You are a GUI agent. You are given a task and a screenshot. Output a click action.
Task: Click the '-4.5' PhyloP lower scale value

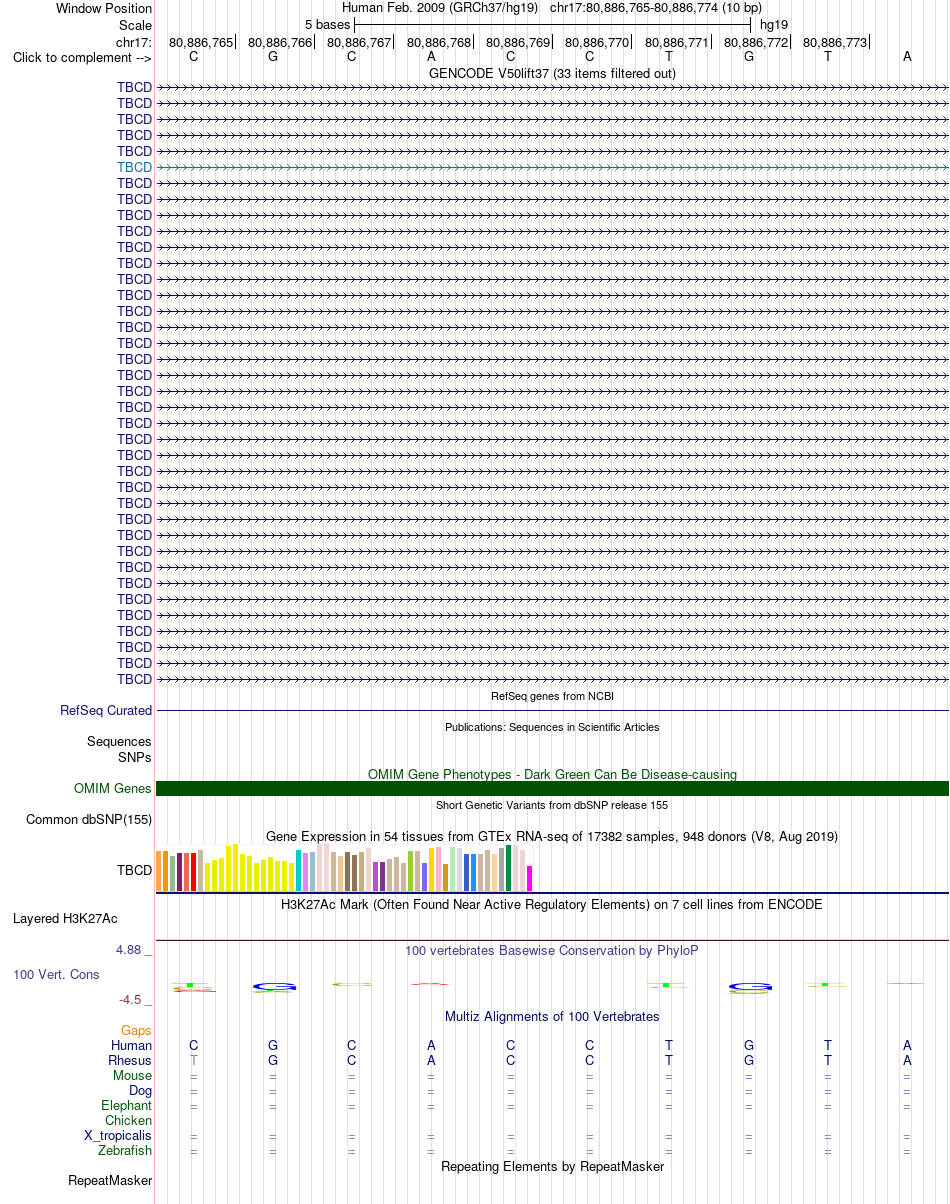130,1000
